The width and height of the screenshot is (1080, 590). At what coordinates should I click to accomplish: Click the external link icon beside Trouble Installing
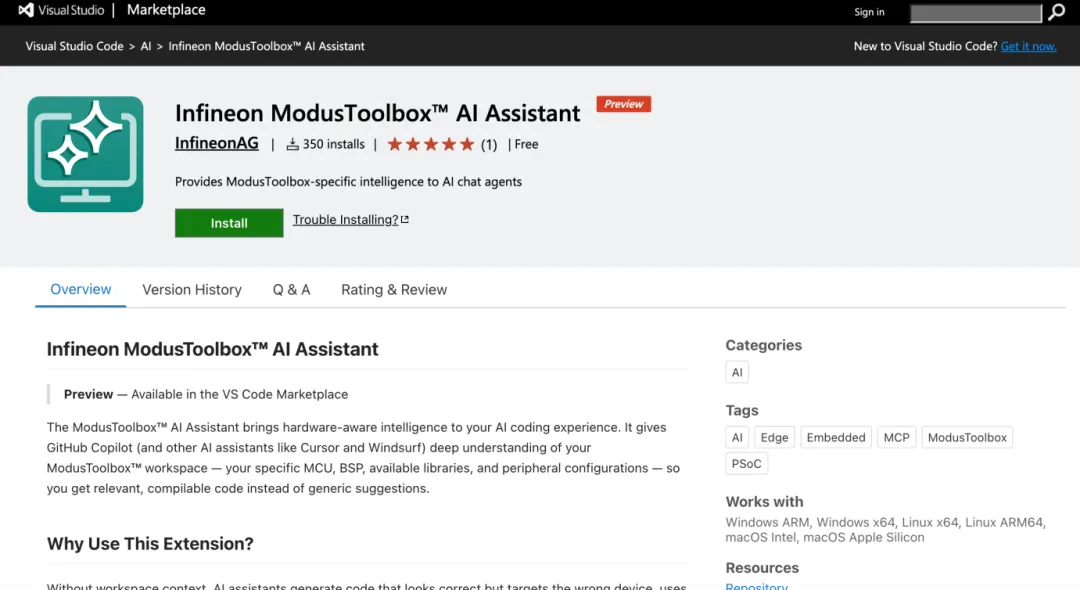tap(405, 220)
